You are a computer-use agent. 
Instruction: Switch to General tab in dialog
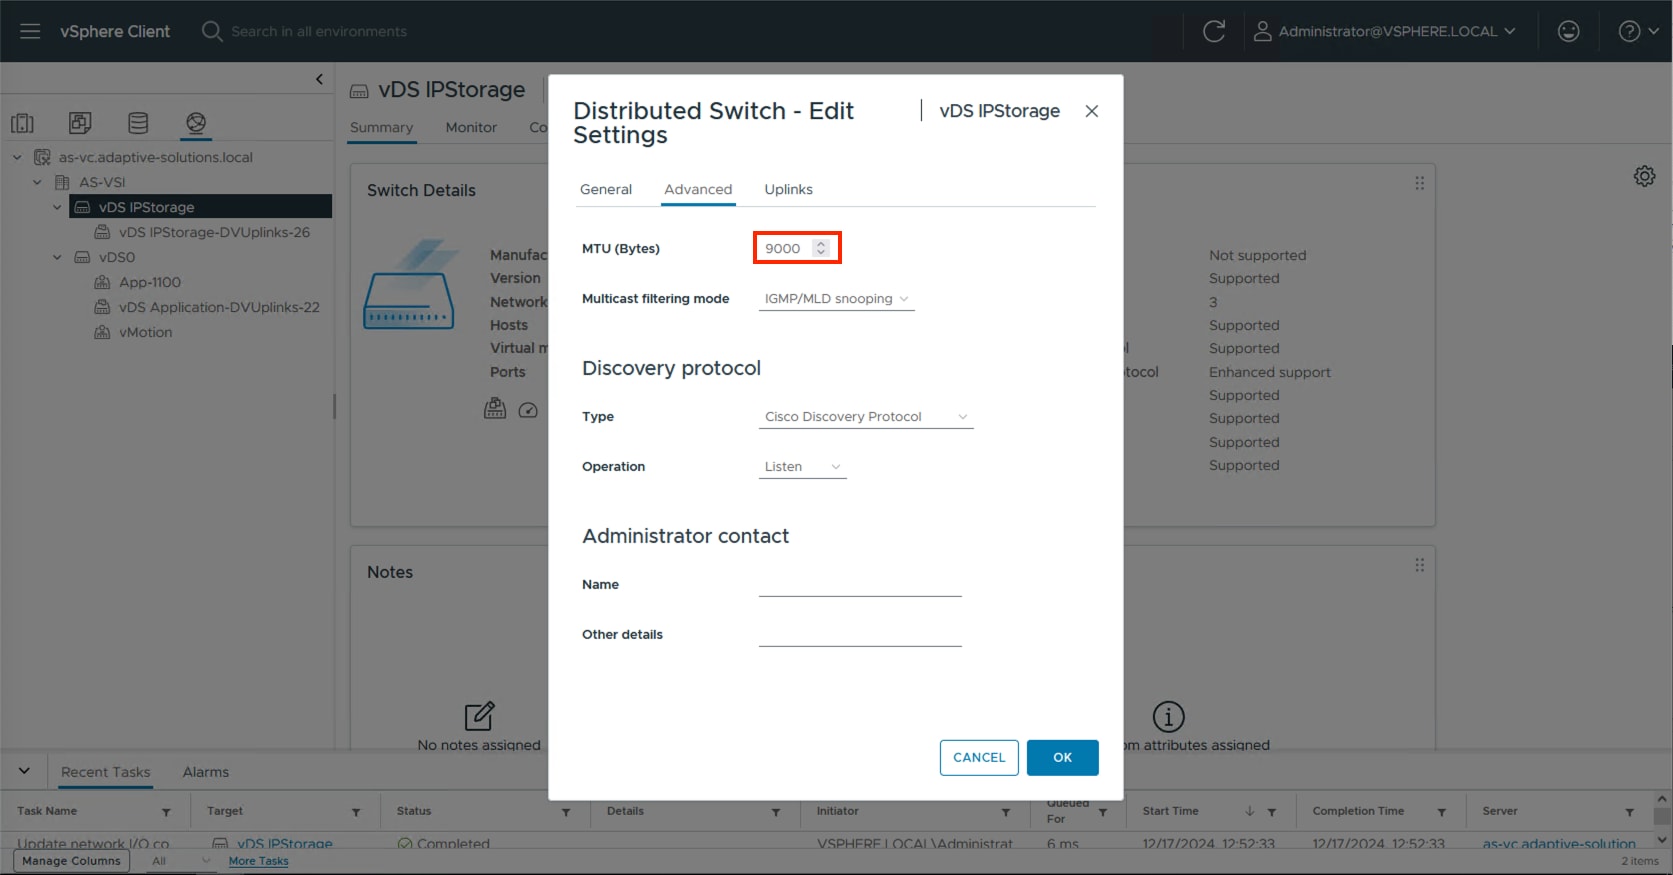click(606, 189)
